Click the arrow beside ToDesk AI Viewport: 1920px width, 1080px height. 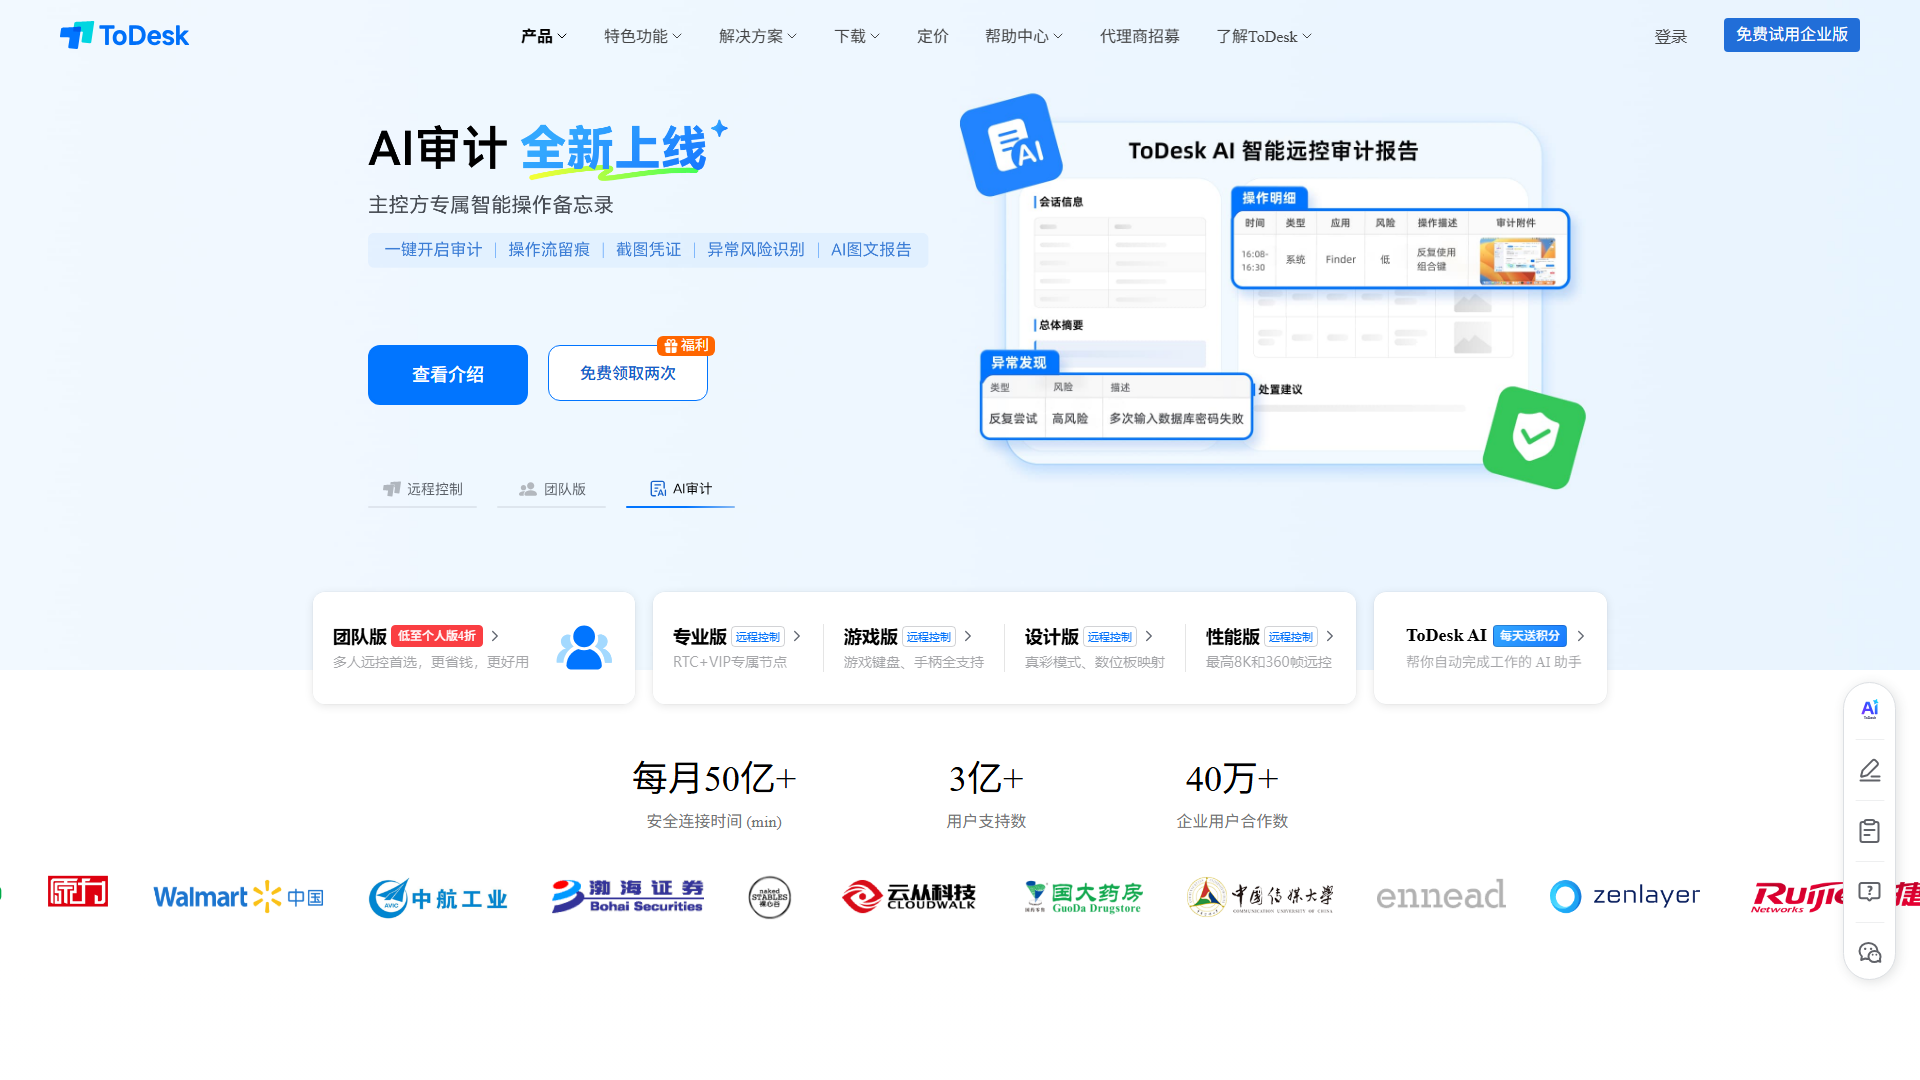click(1581, 636)
